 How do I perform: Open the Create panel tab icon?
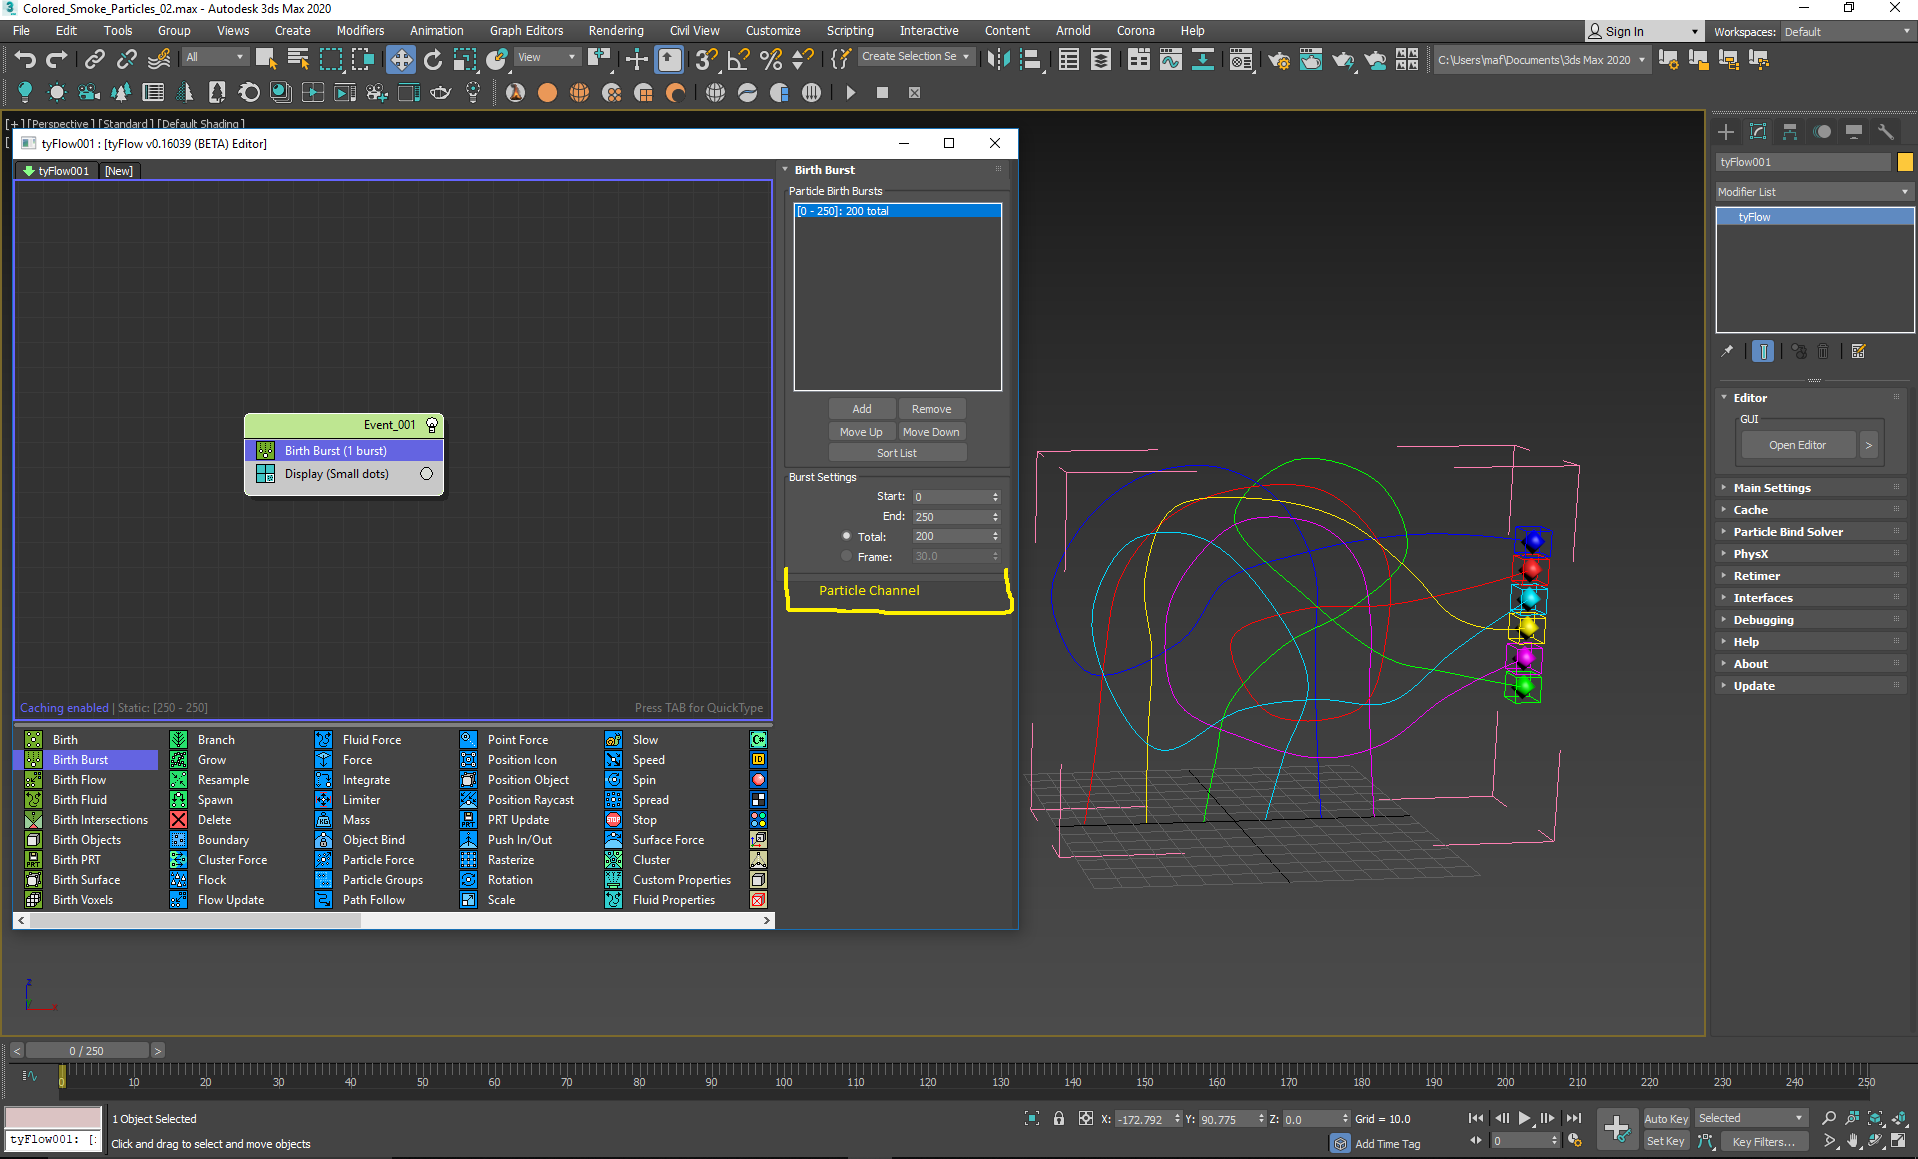[x=1726, y=132]
